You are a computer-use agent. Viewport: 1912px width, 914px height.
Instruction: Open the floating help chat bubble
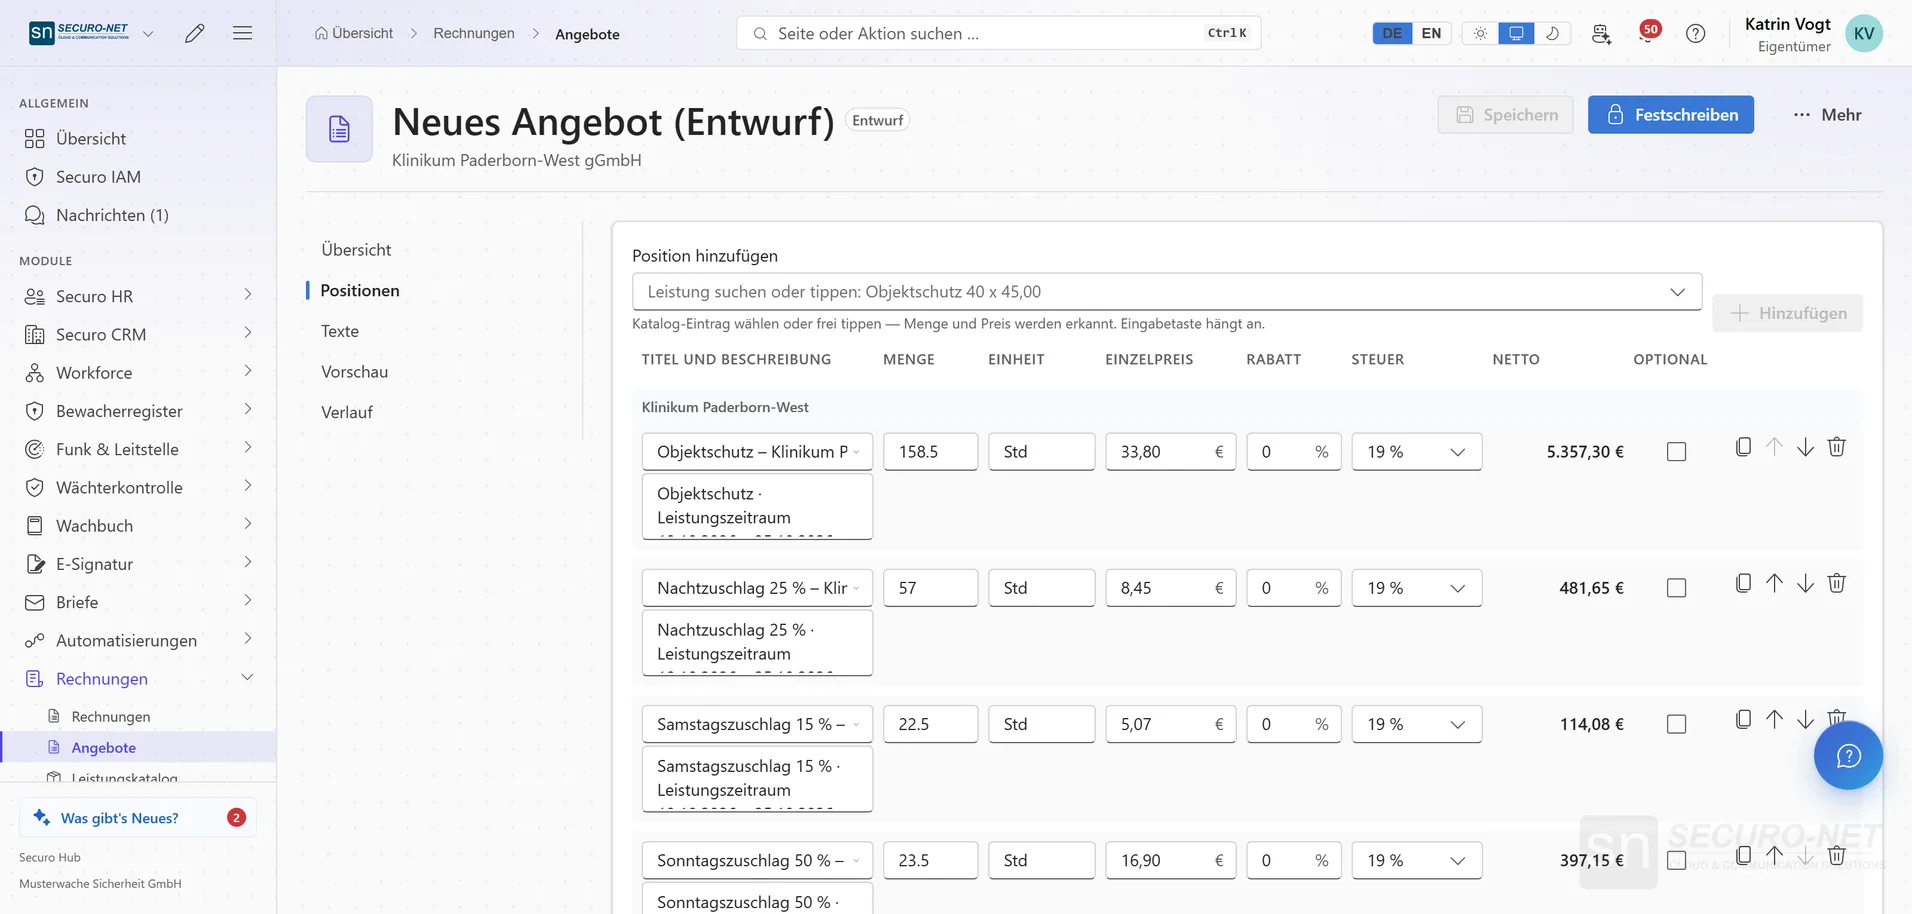pos(1848,755)
